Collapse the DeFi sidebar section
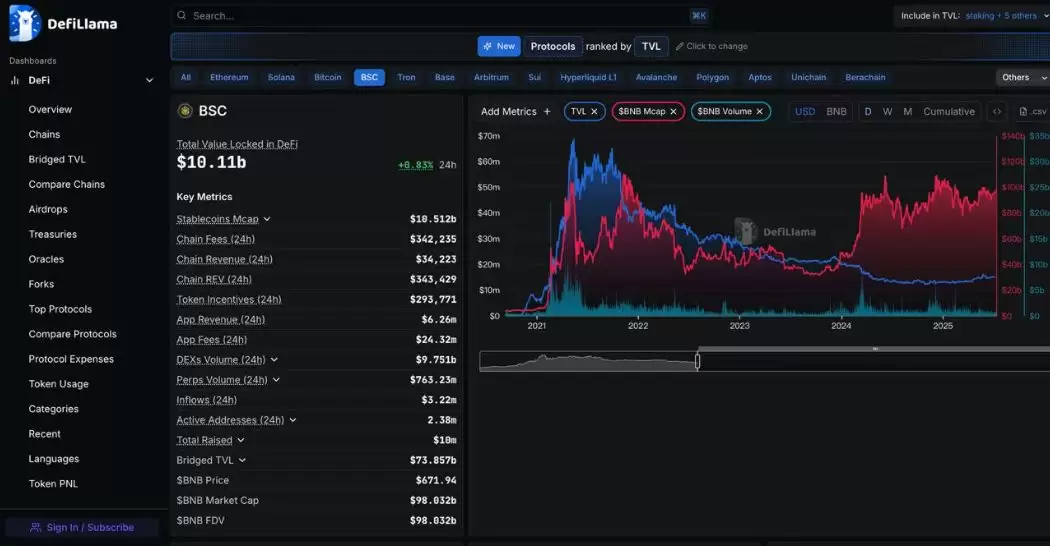Image resolution: width=1050 pixels, height=546 pixels. (149, 80)
